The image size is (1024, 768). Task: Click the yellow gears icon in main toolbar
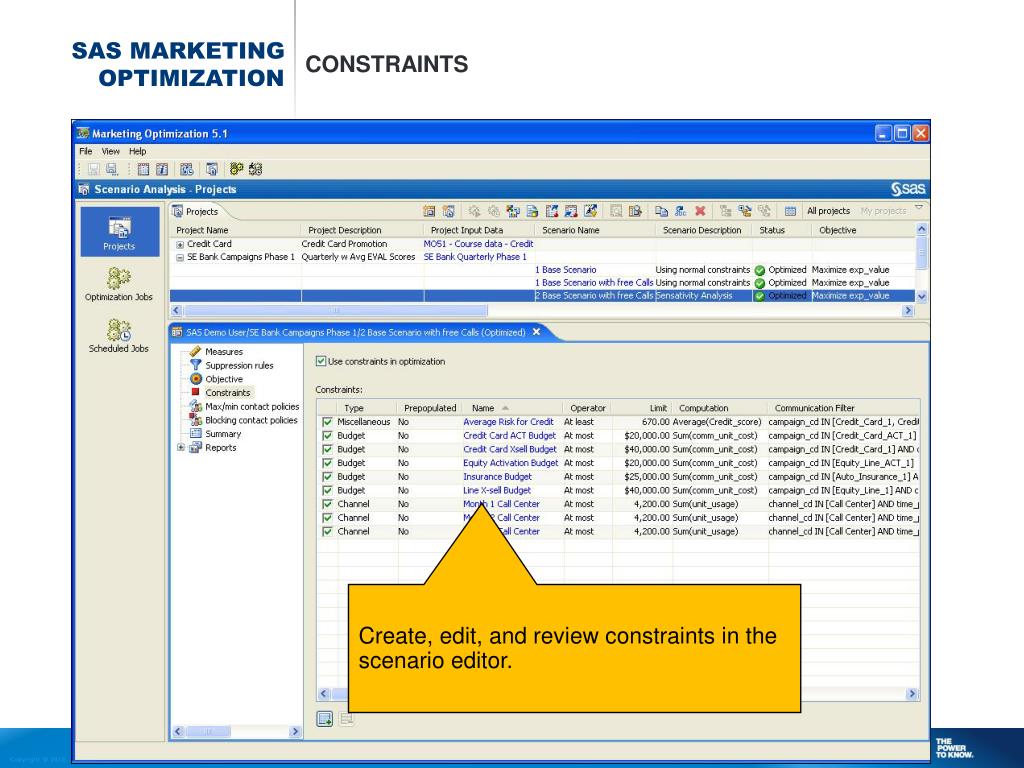[x=236, y=170]
